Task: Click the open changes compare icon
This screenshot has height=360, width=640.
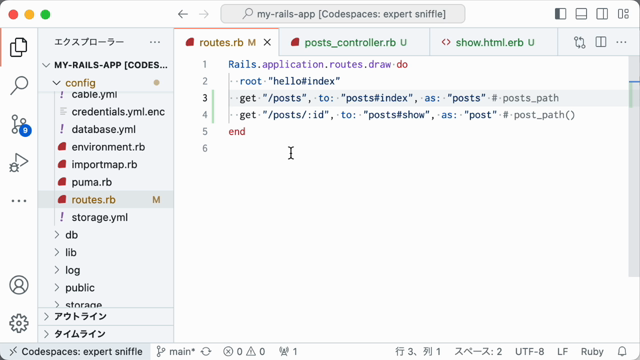Action: pyautogui.click(x=580, y=42)
